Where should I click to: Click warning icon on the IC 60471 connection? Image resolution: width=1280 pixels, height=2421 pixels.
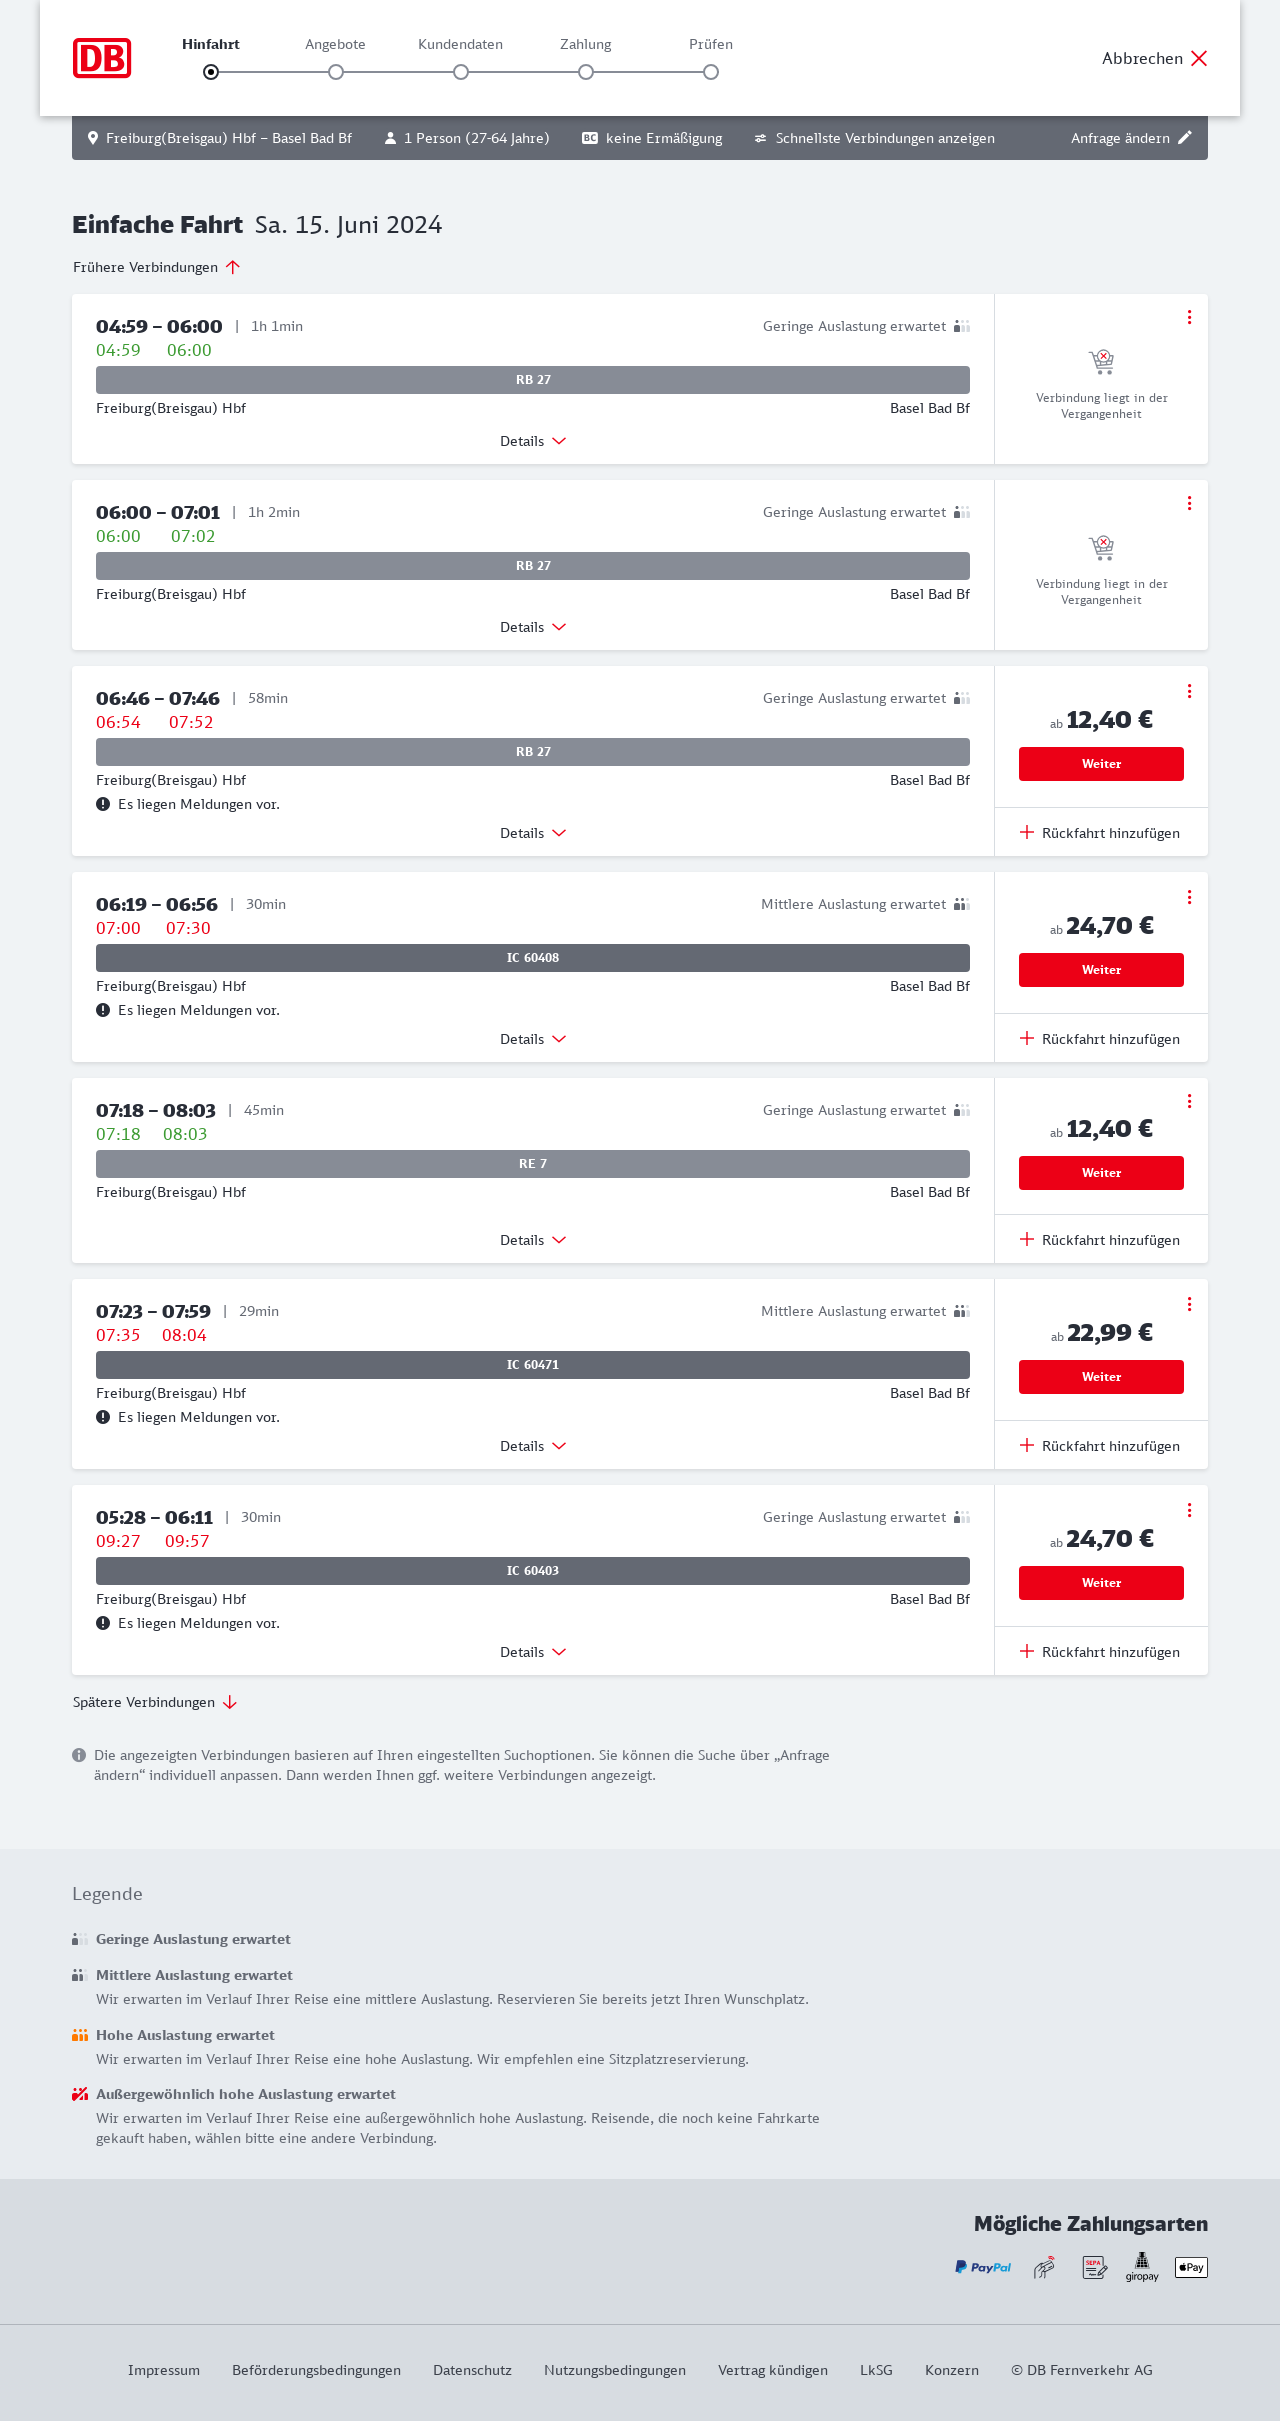(103, 1417)
